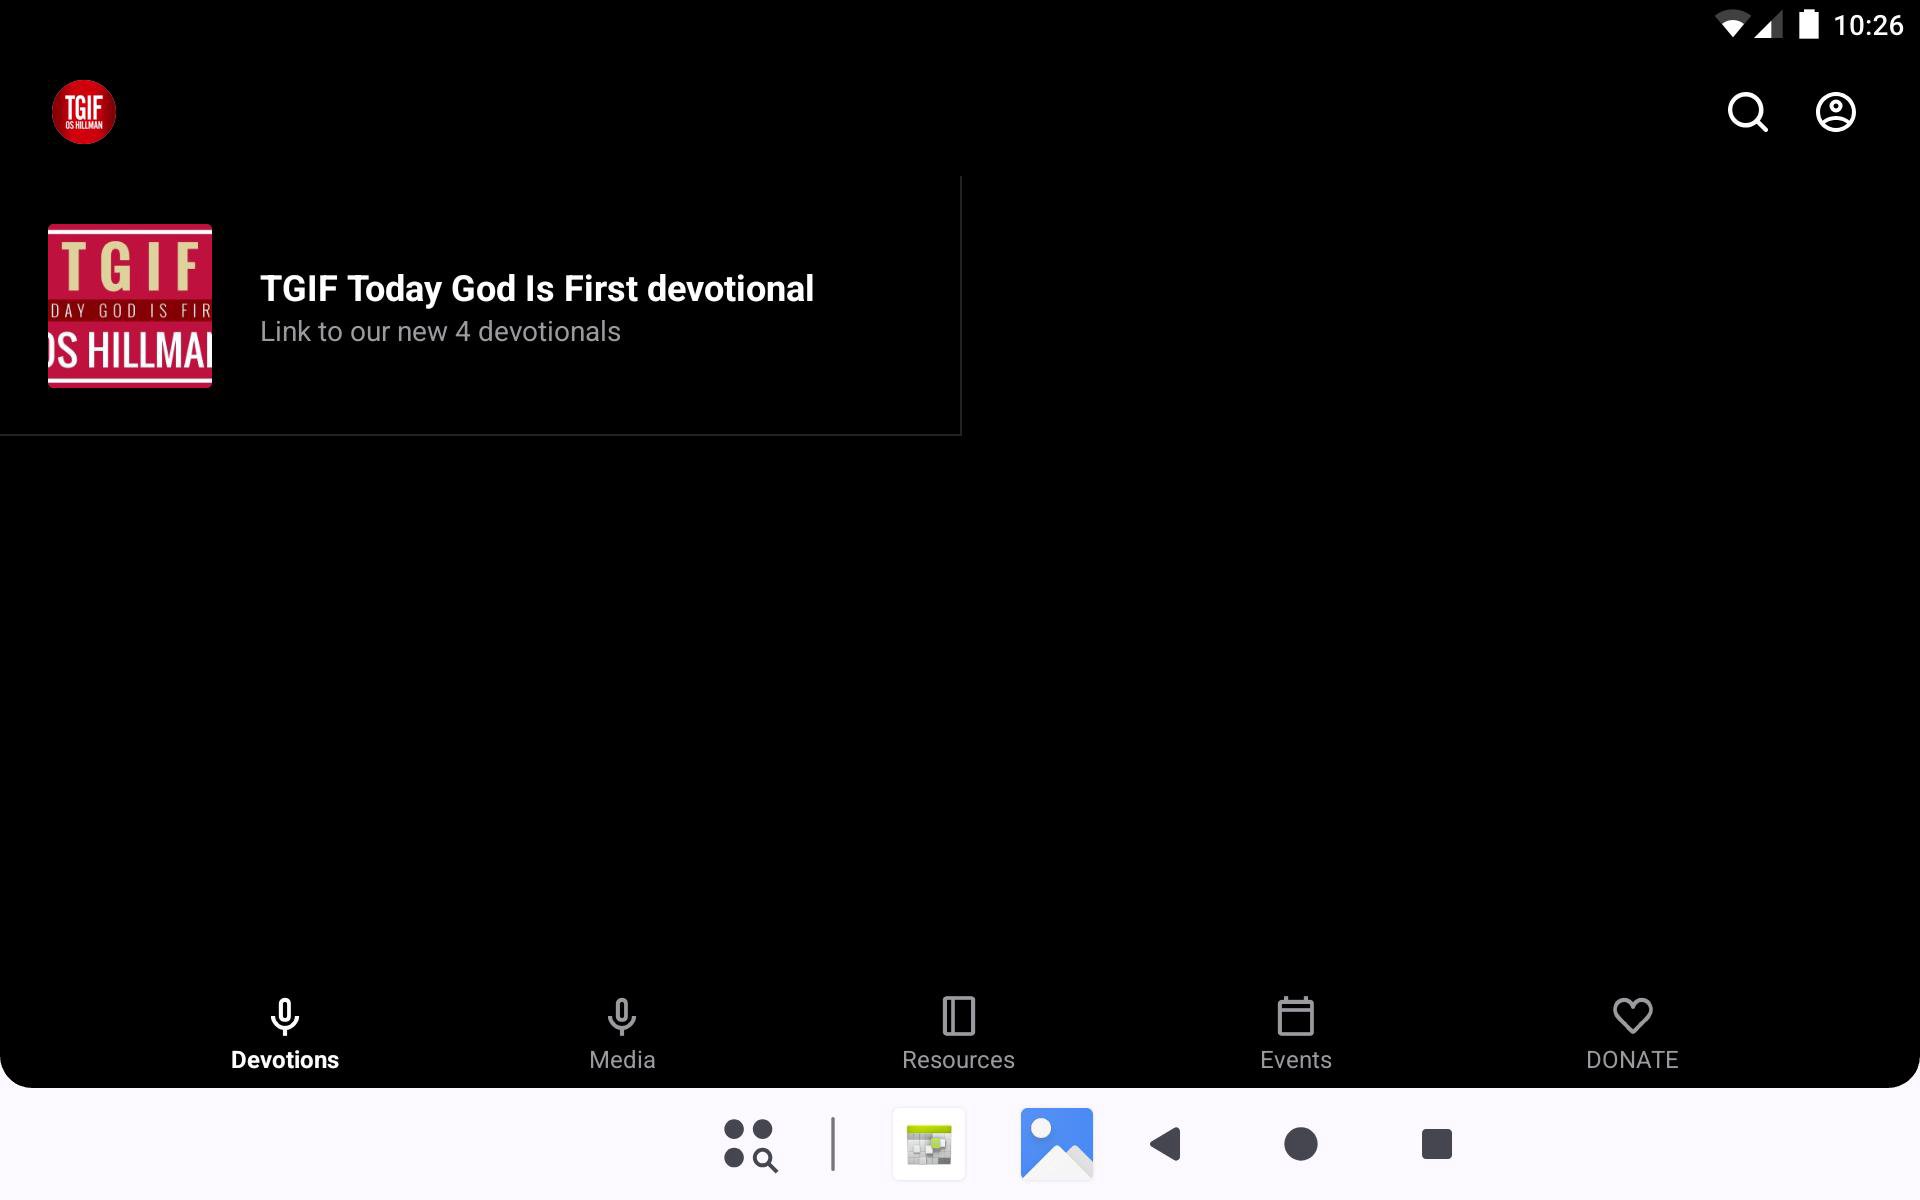Click the Media microphone icon
1920x1200 pixels.
click(x=622, y=1016)
